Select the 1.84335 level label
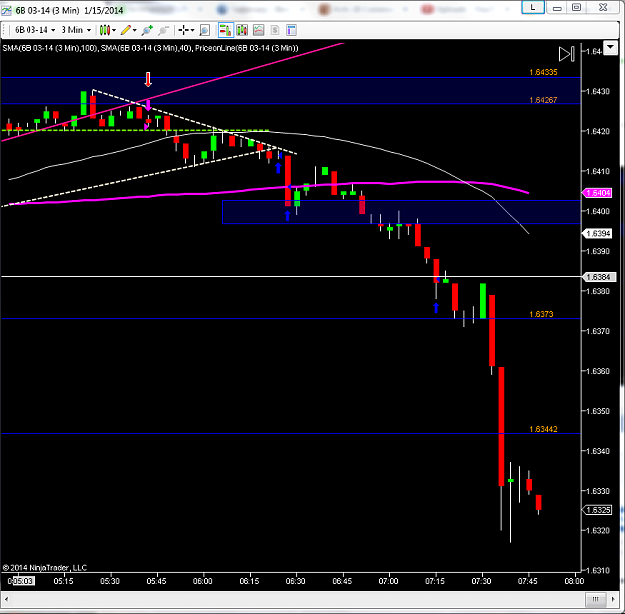The image size is (625, 614). tap(543, 72)
